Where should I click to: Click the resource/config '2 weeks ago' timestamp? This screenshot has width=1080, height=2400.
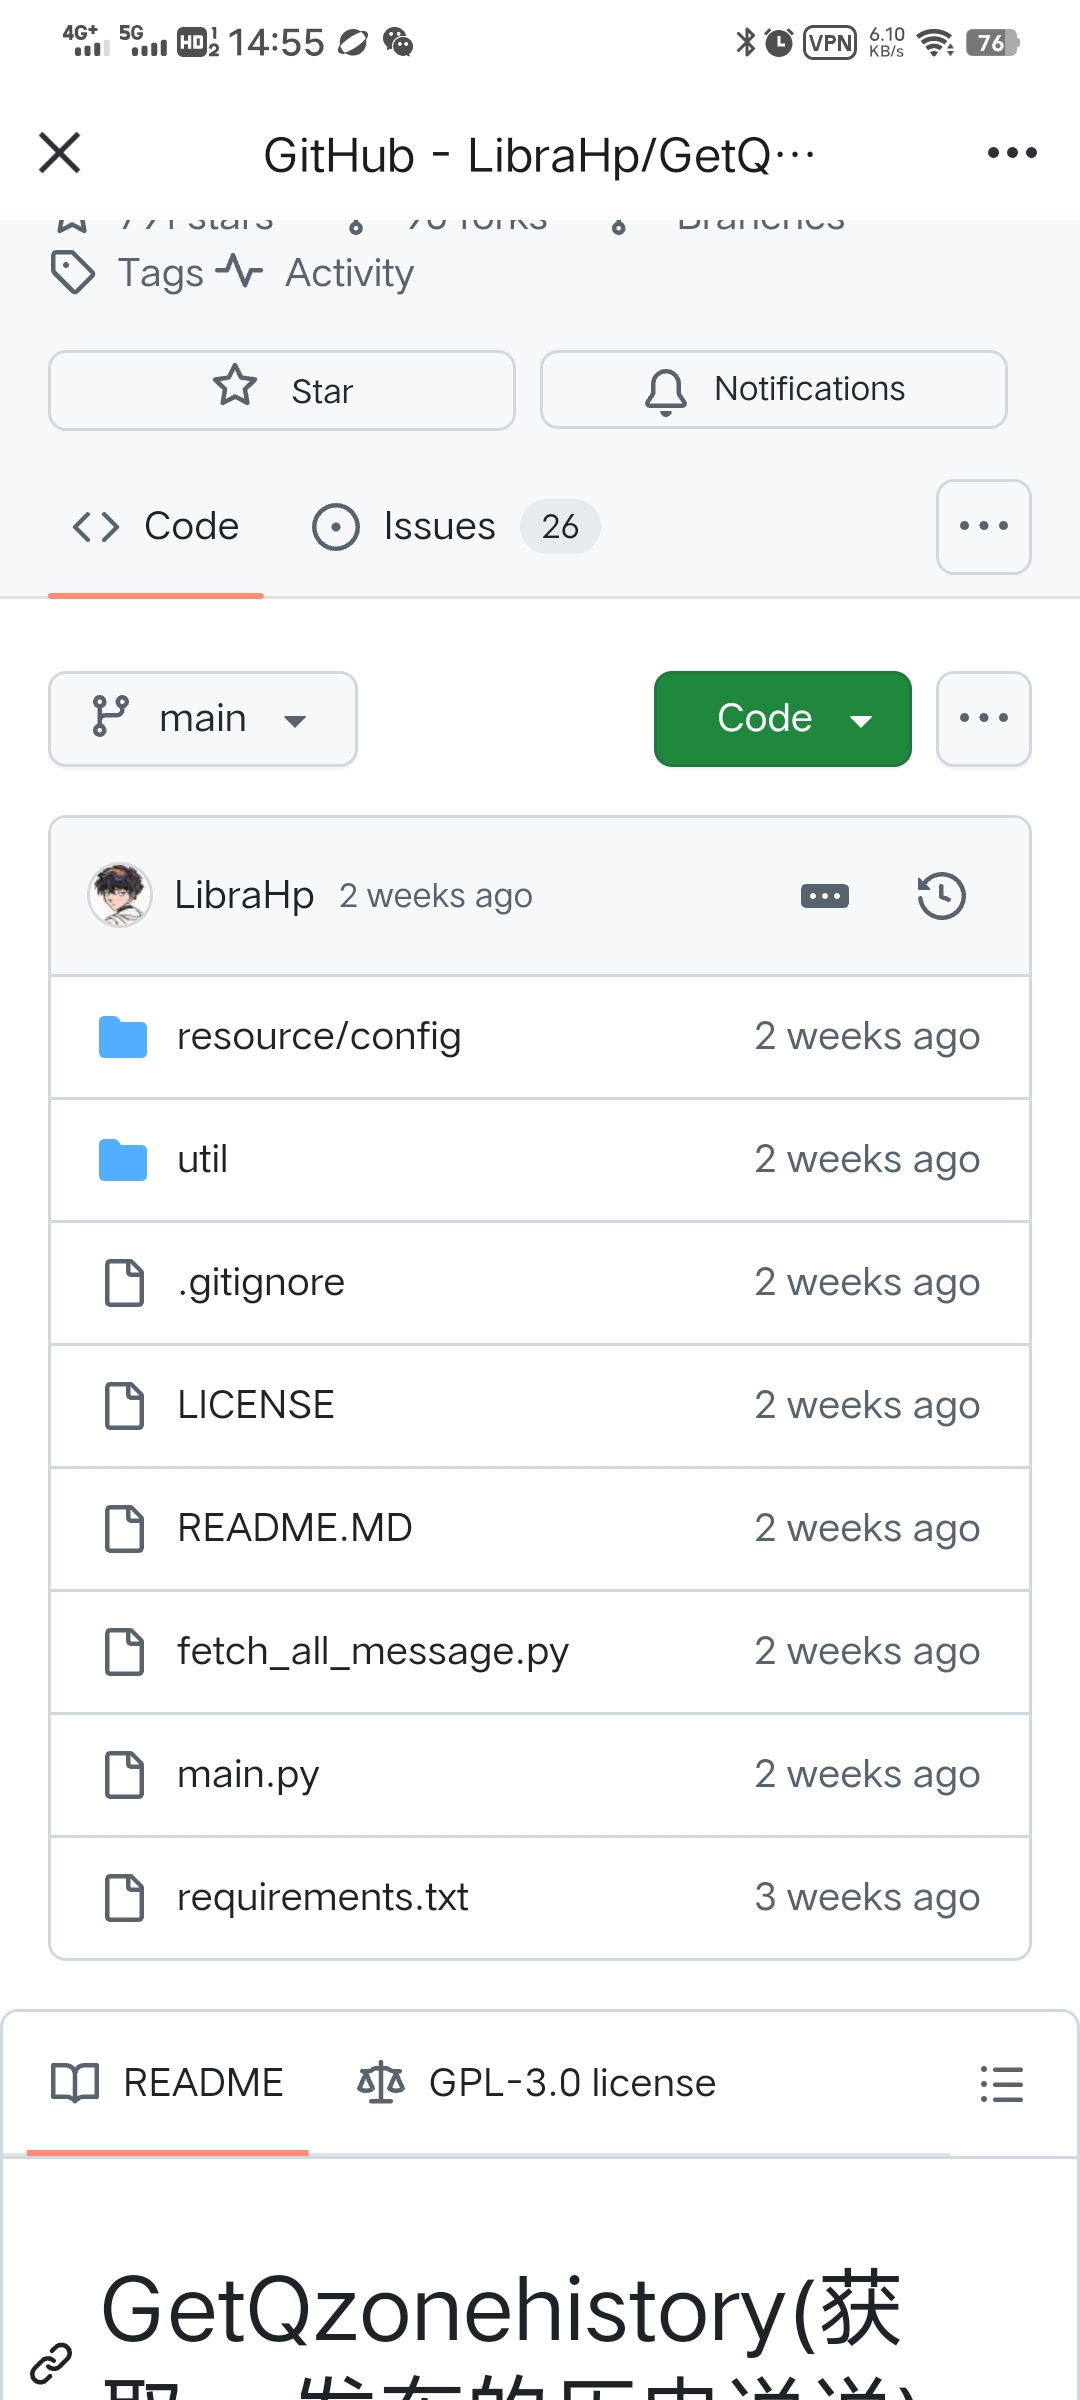[x=868, y=1037]
